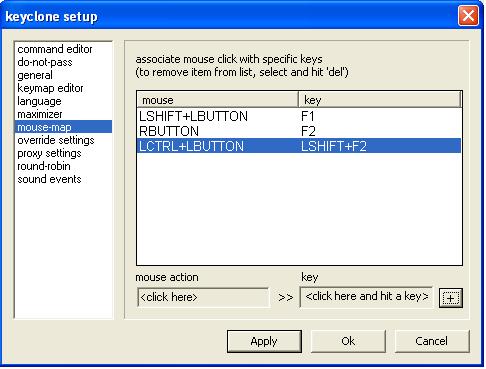Click the key capture input field
Viewport: 486px width, 369px height.
[366, 297]
